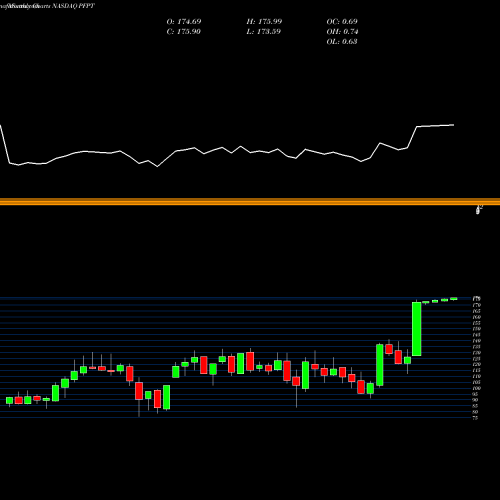
Task: Click the 160 price axis label
Action: pos(476,317)
